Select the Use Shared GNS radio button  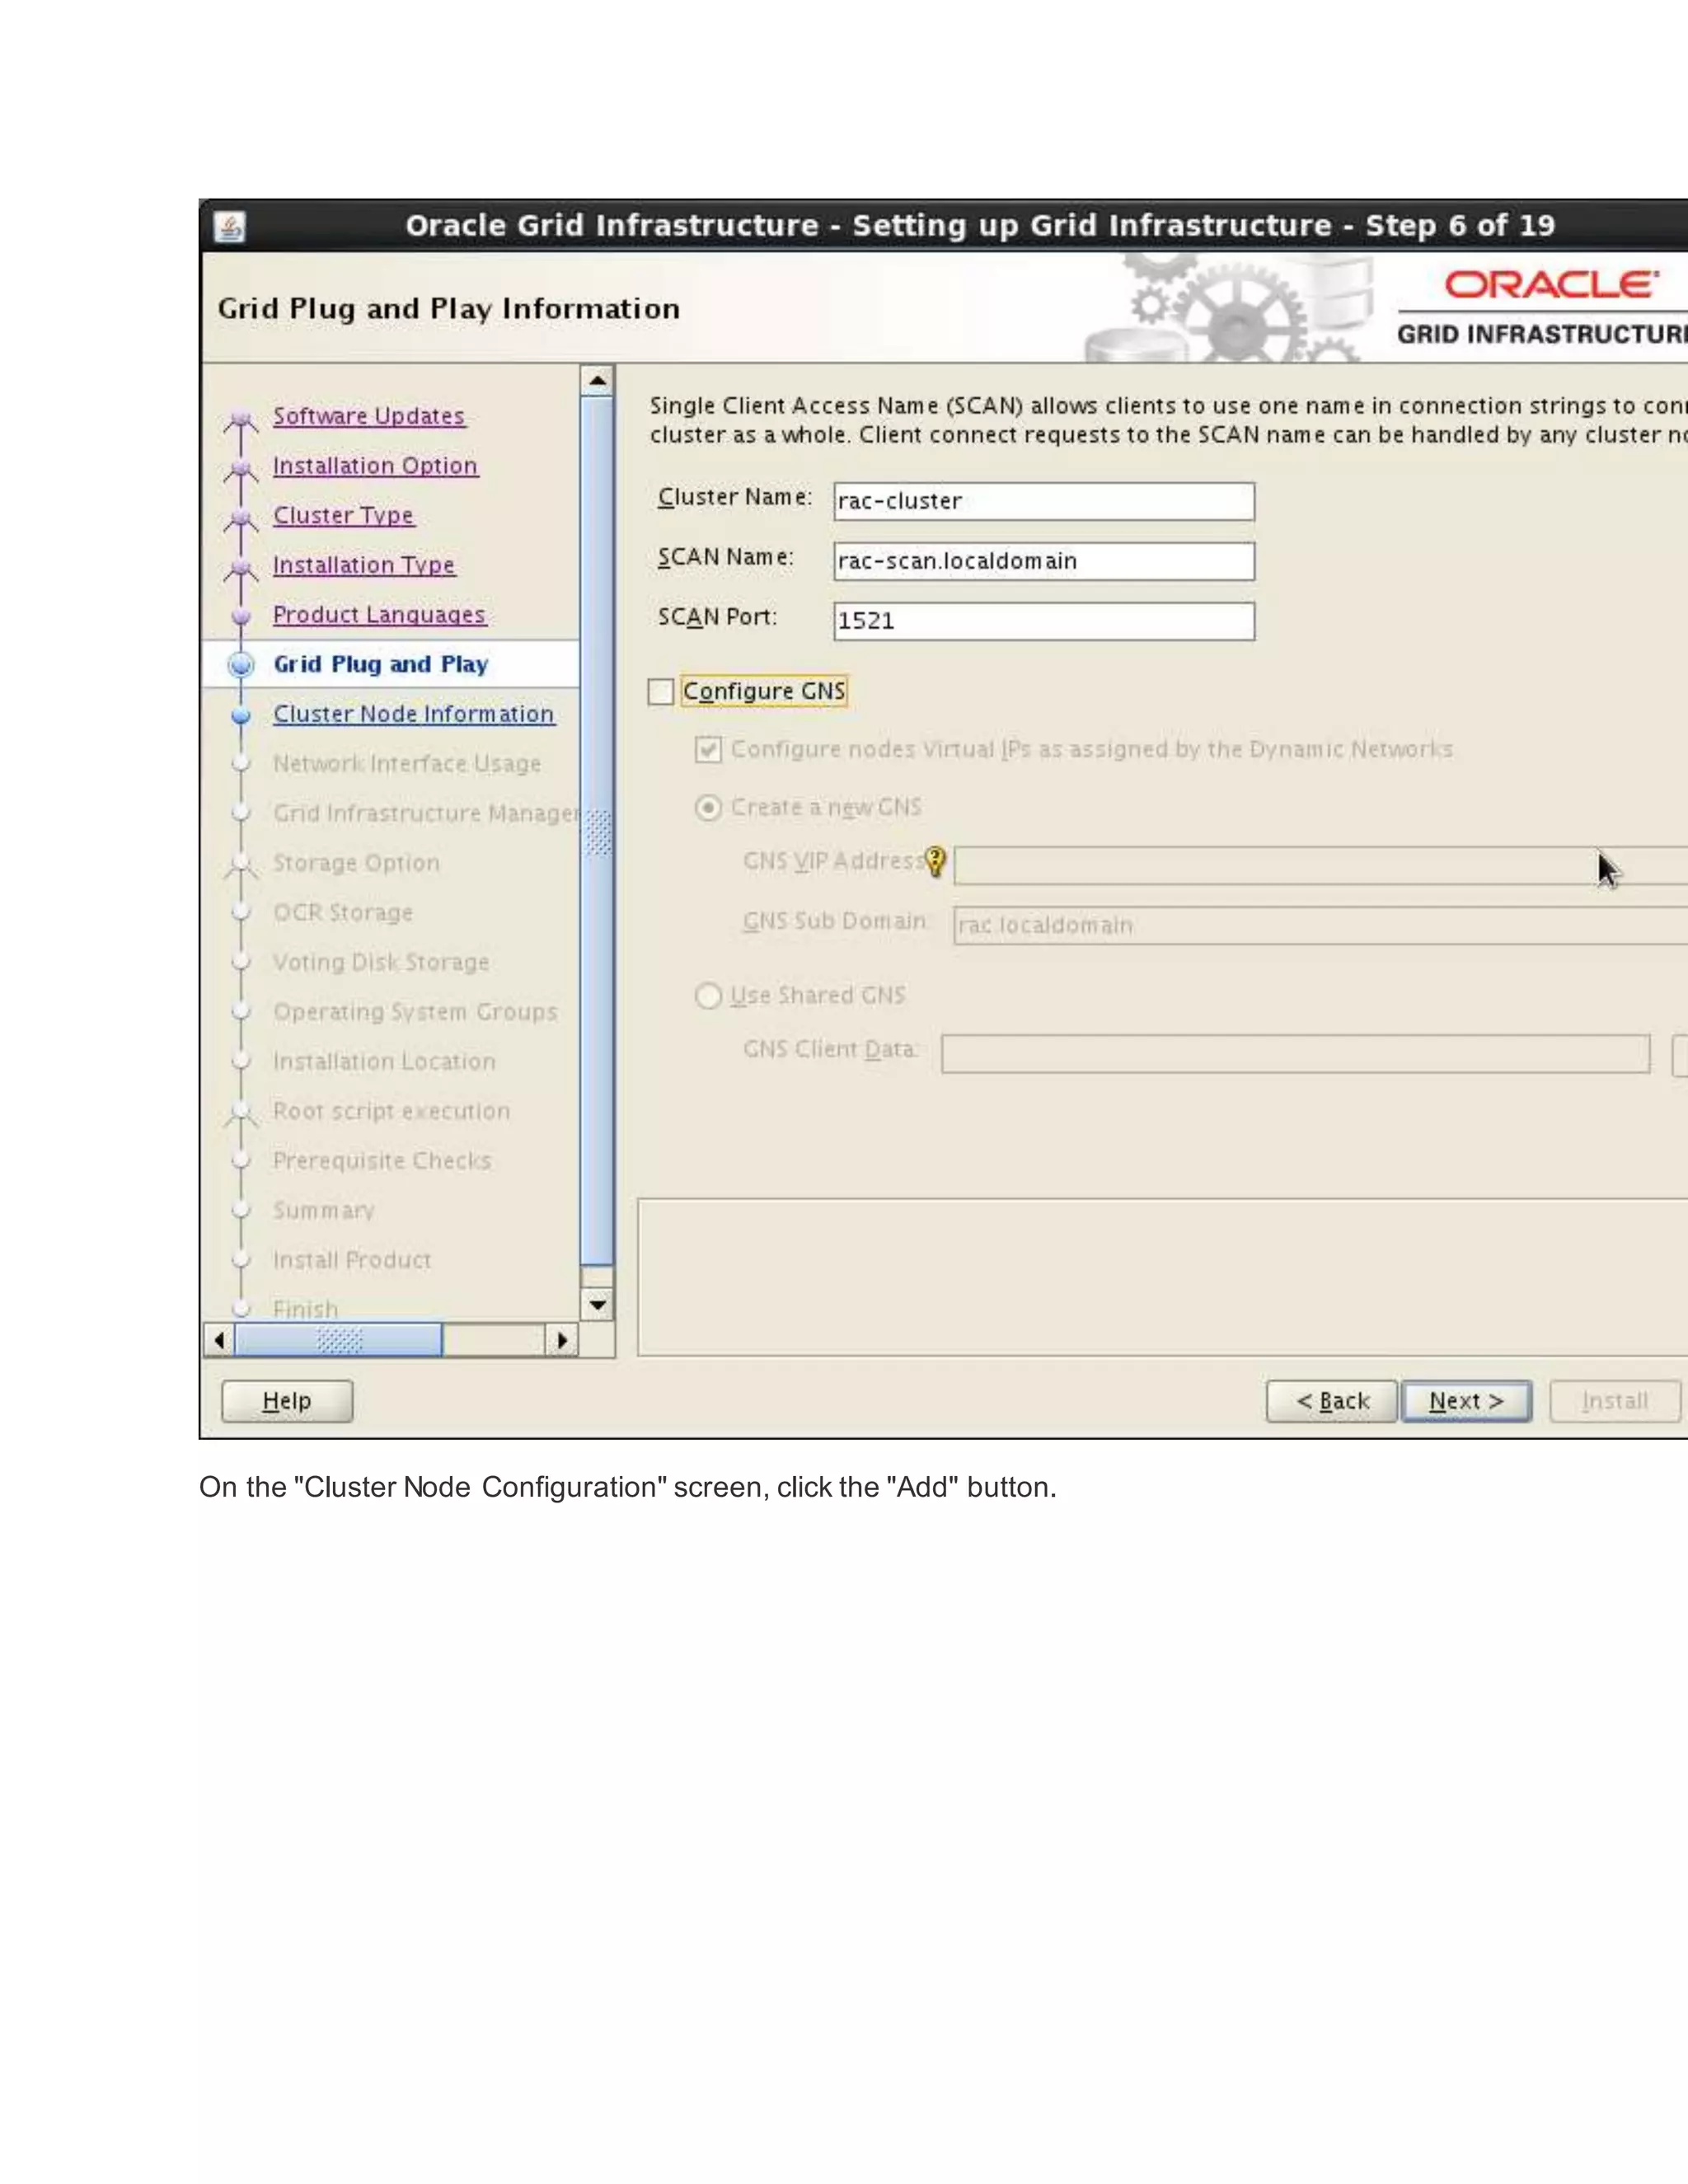[x=708, y=996]
